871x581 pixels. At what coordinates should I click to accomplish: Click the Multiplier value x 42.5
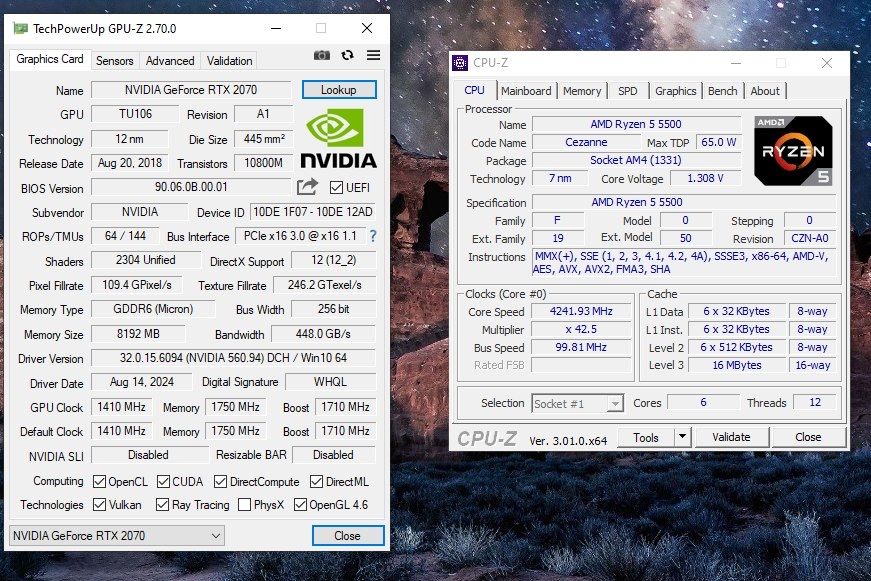coord(581,329)
